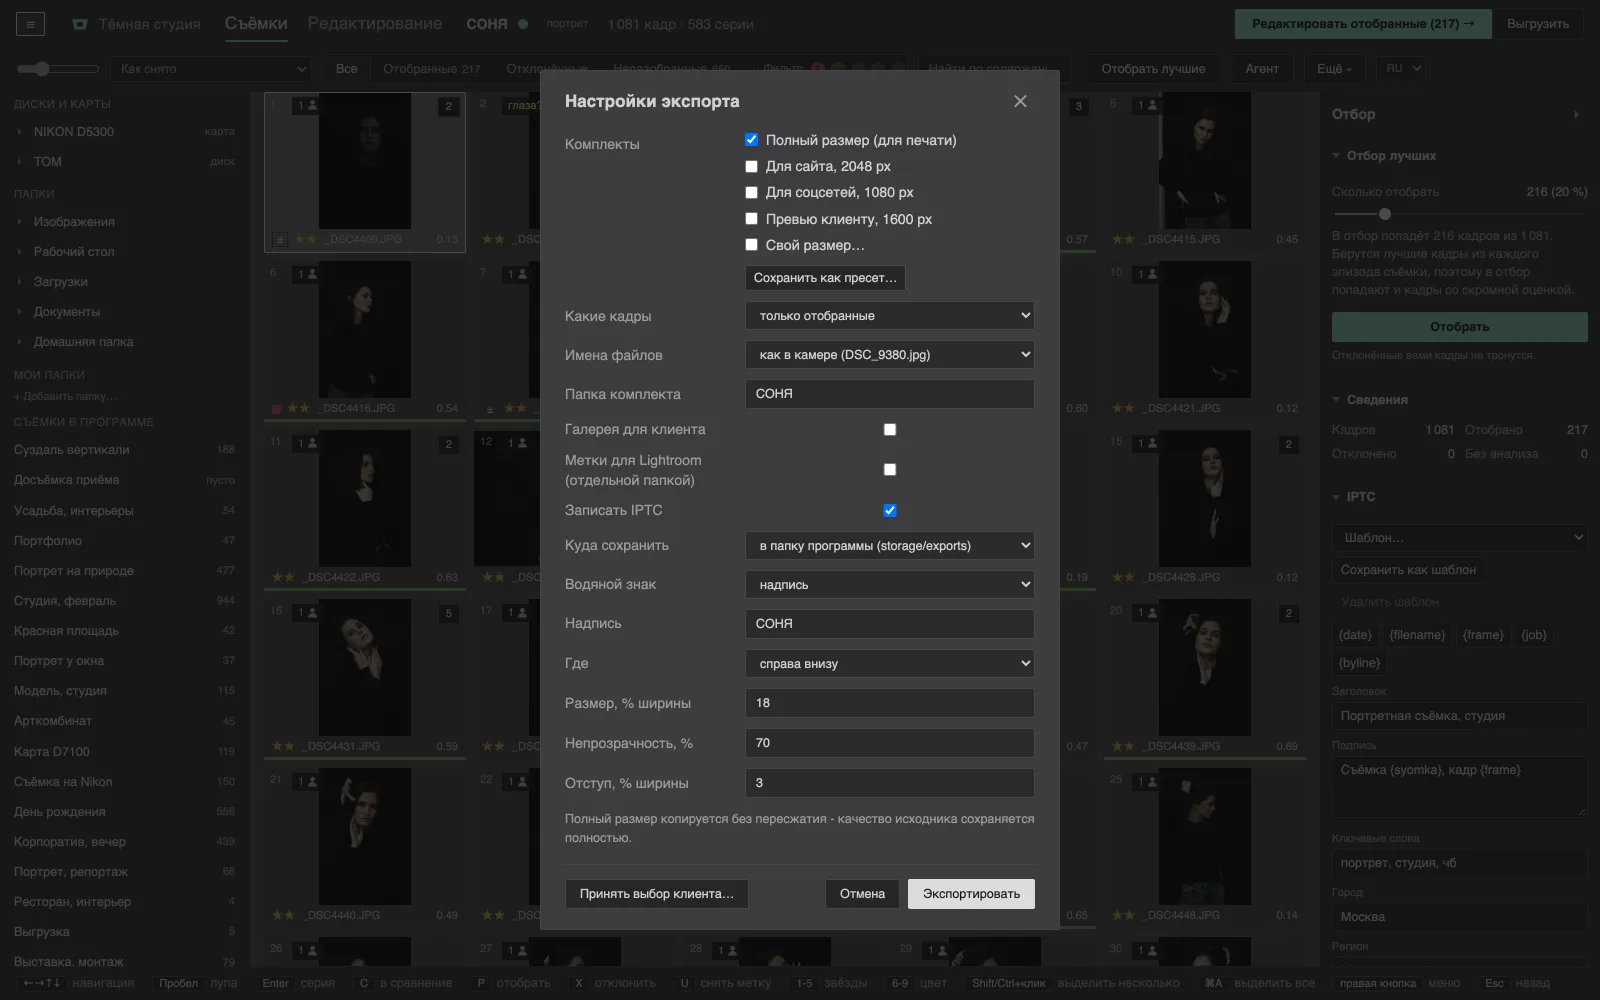Click the Отмена button
The height and width of the screenshot is (1000, 1600).
pos(862,894)
